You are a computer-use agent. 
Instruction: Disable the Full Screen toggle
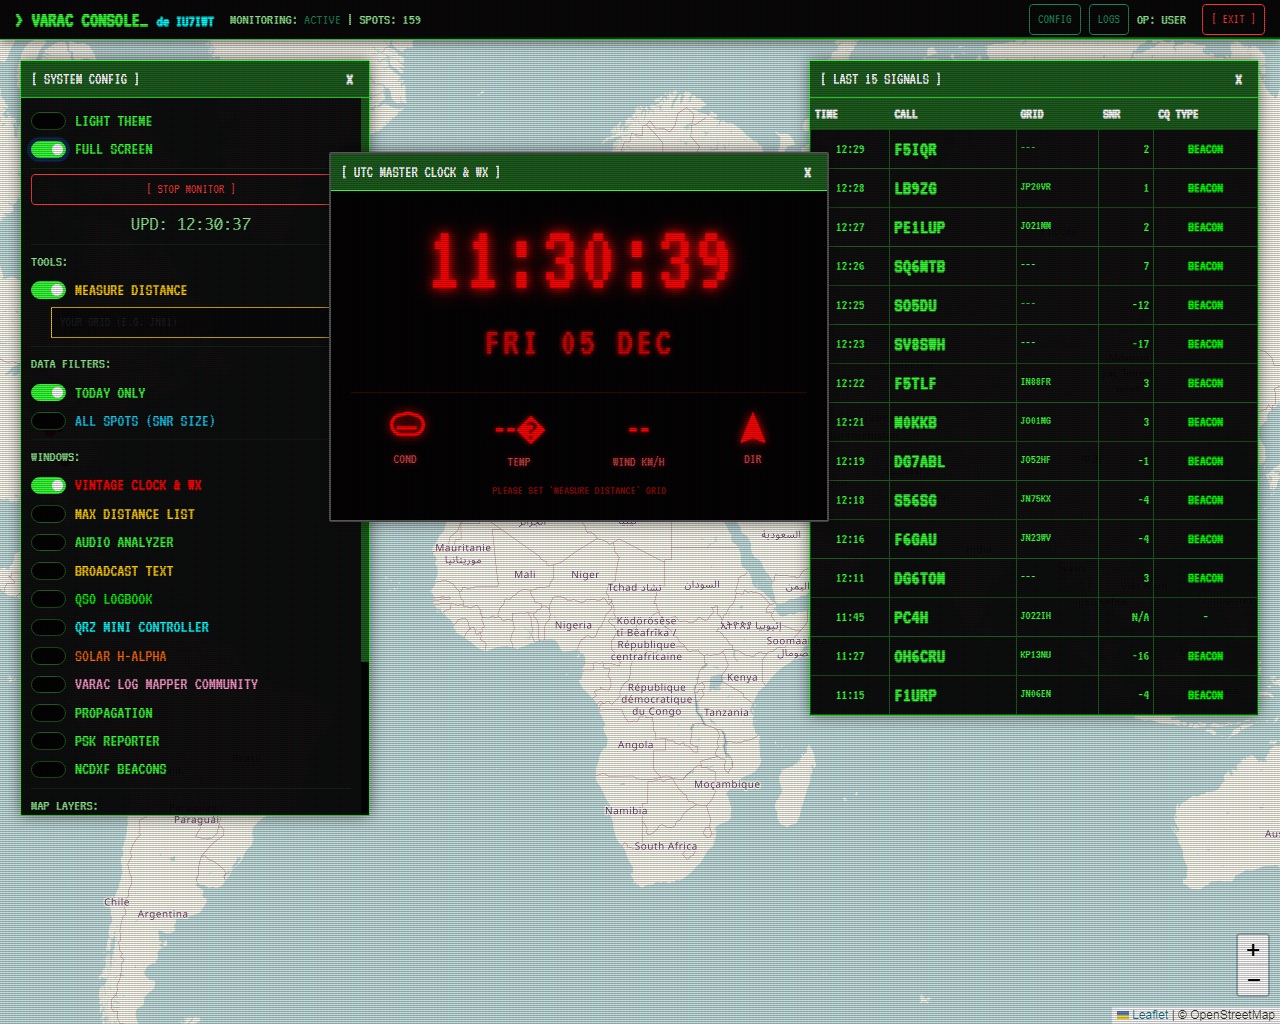coord(48,150)
